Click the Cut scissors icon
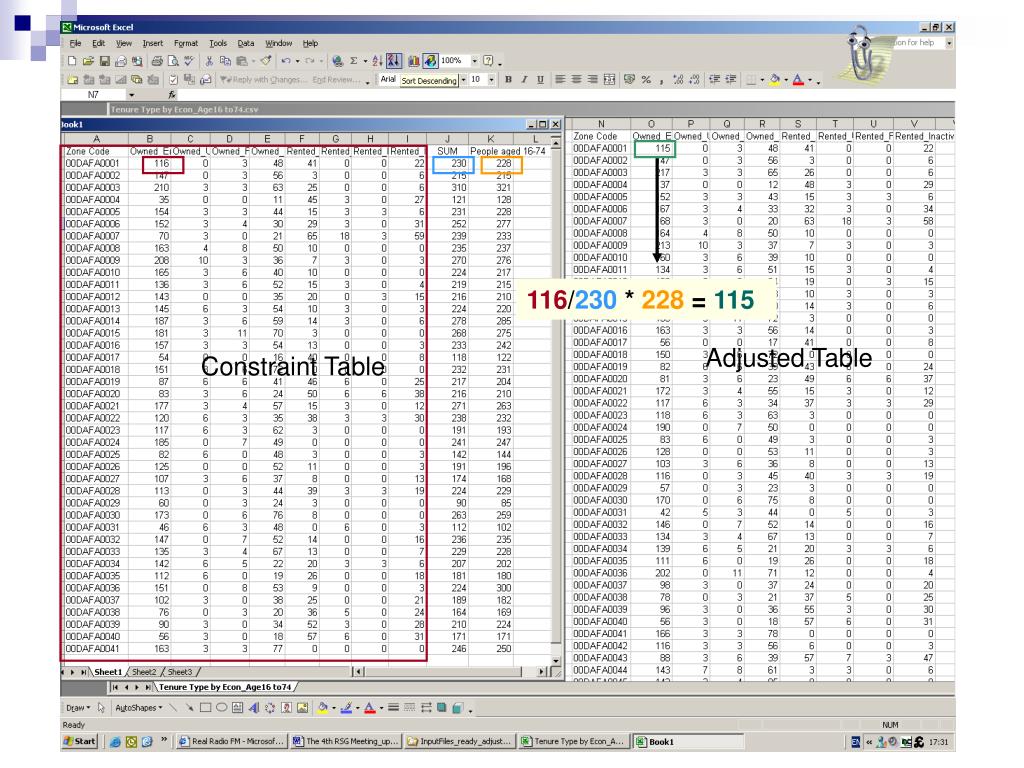1024x768 pixels. click(209, 61)
